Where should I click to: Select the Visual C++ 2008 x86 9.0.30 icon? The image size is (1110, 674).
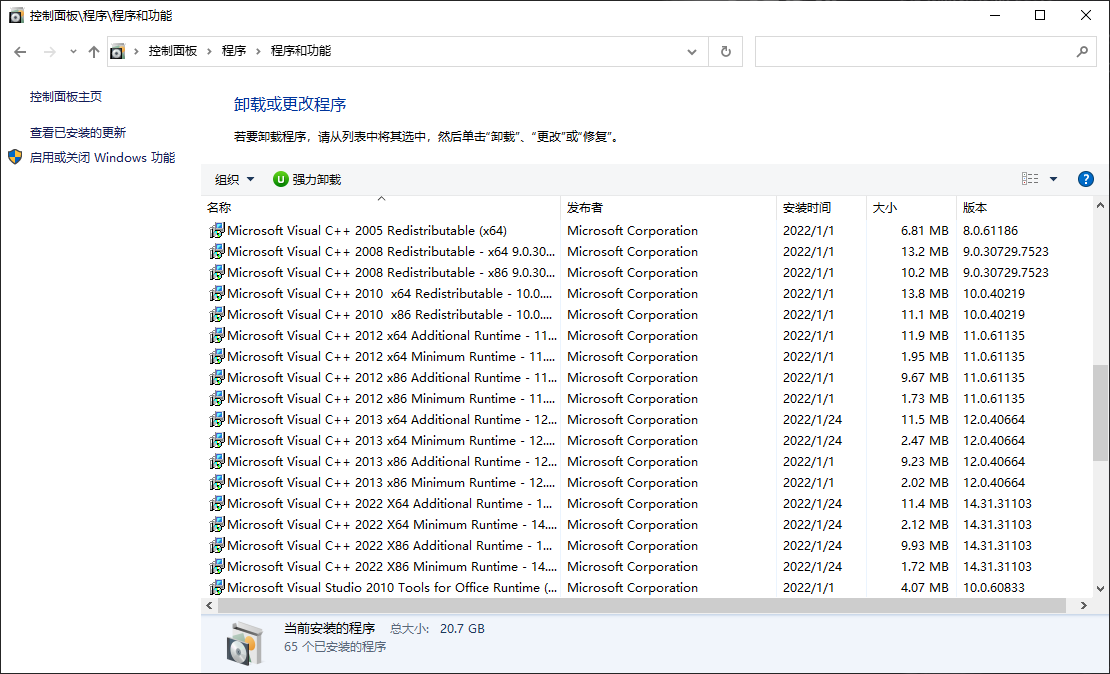point(217,273)
